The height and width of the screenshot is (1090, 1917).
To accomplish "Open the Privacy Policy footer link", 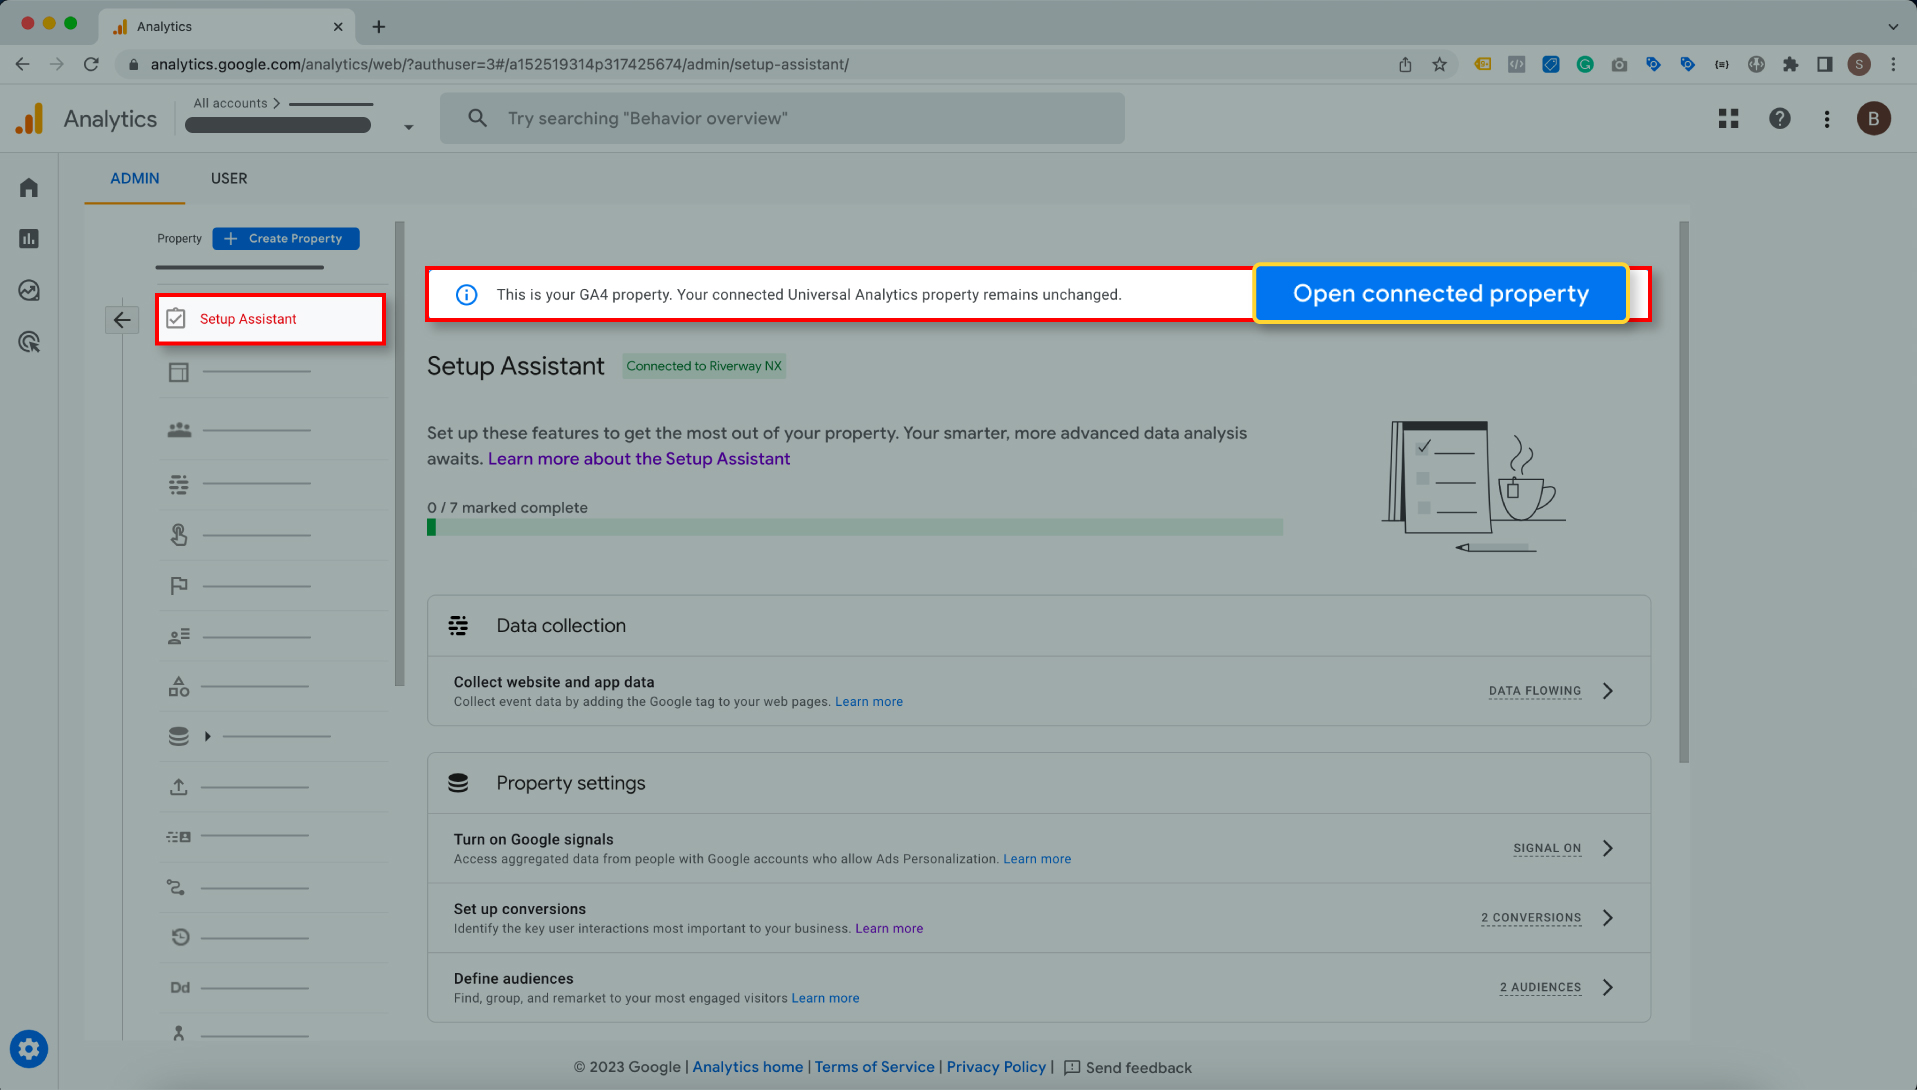I will pyautogui.click(x=996, y=1067).
